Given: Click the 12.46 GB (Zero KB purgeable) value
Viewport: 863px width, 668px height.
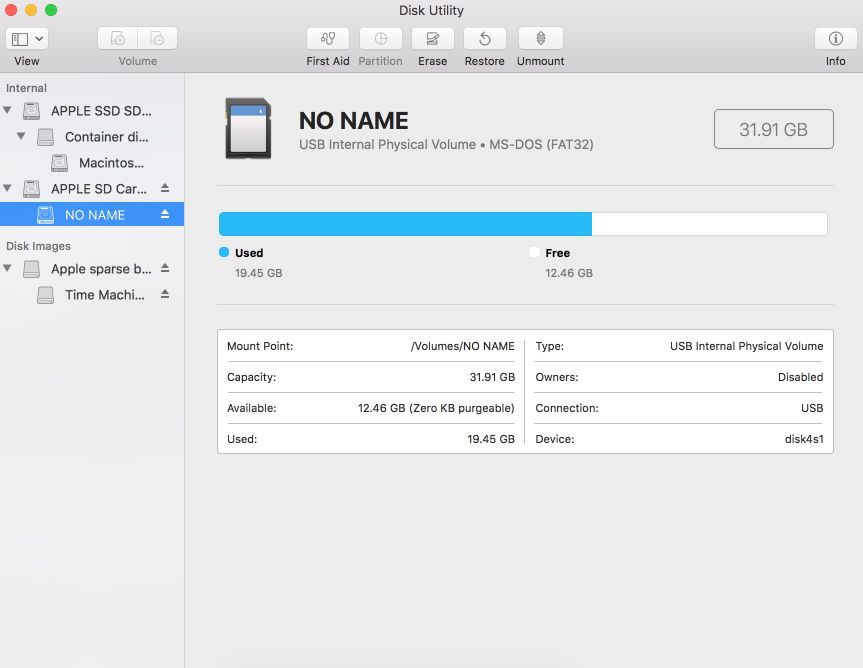Looking at the screenshot, I should coord(436,408).
